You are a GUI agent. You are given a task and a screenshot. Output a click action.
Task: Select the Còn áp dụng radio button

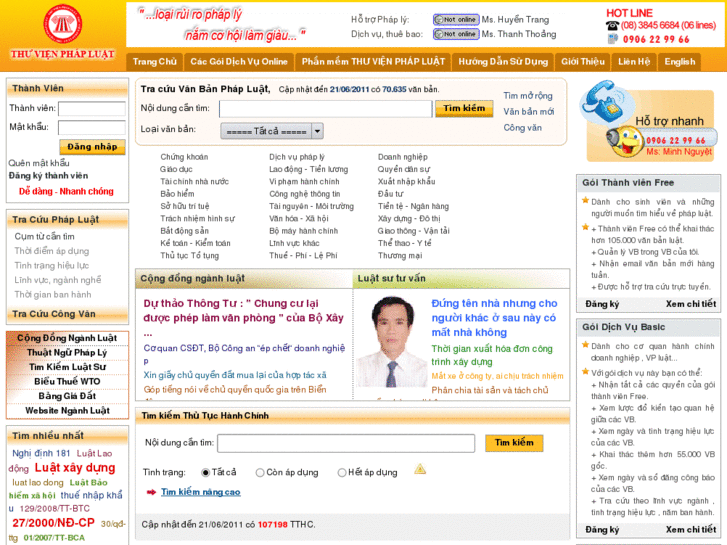pos(260,472)
